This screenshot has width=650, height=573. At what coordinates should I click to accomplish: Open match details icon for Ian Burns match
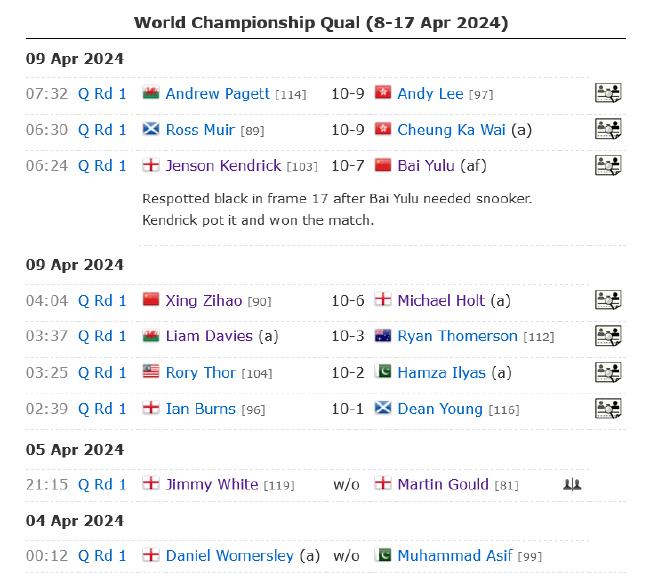tap(608, 408)
